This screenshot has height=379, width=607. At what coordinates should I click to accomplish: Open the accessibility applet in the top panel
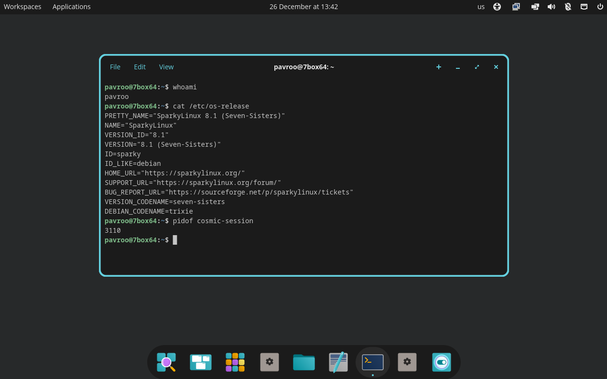(x=497, y=7)
